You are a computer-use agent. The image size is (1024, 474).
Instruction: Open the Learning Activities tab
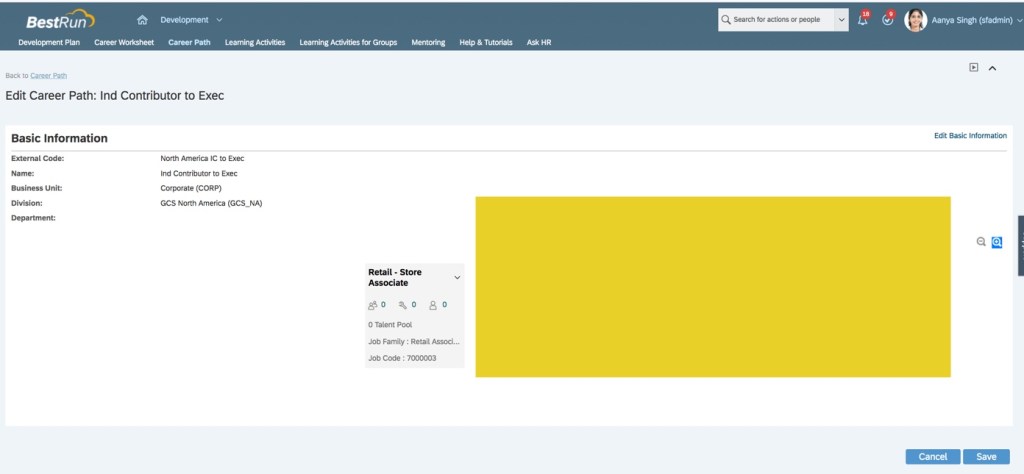coord(255,43)
